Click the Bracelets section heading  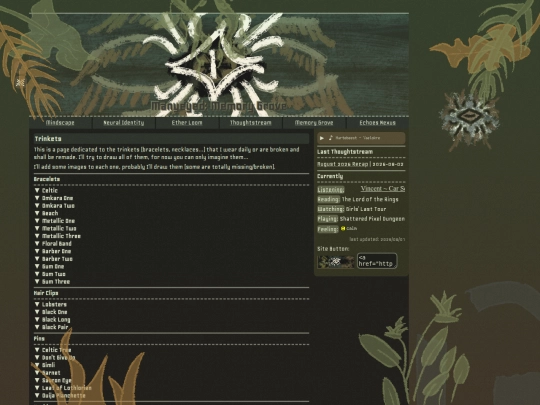47,179
